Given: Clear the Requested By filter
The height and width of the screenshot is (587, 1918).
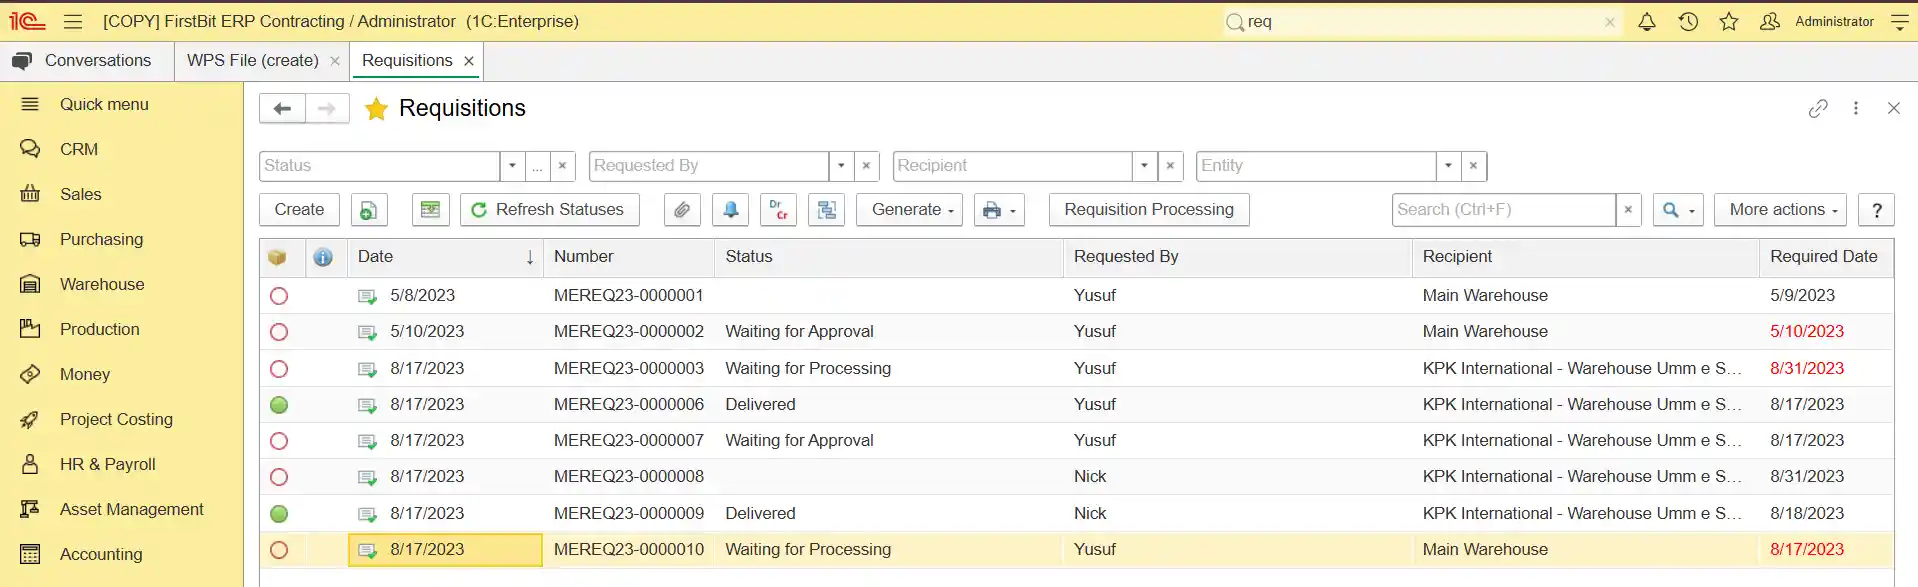Looking at the screenshot, I should (x=867, y=166).
